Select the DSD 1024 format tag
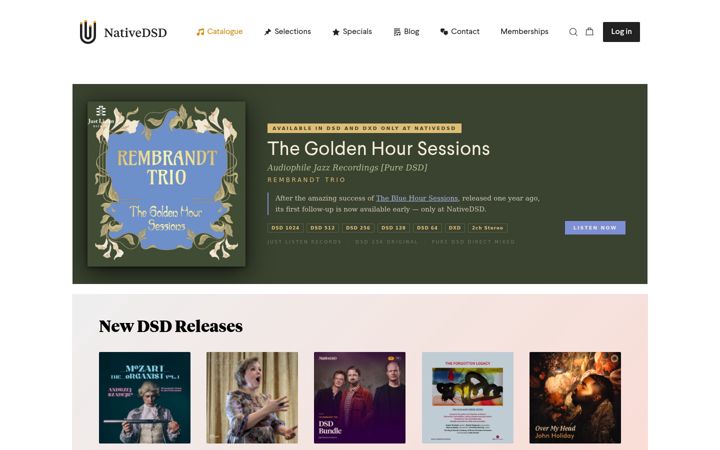This screenshot has height=450, width=720. (285, 228)
